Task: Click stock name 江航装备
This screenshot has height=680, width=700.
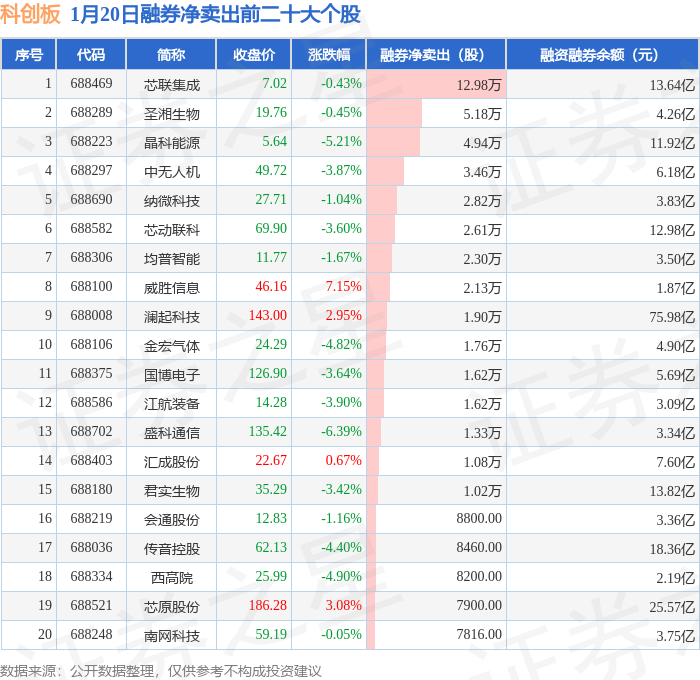Action: [171, 404]
